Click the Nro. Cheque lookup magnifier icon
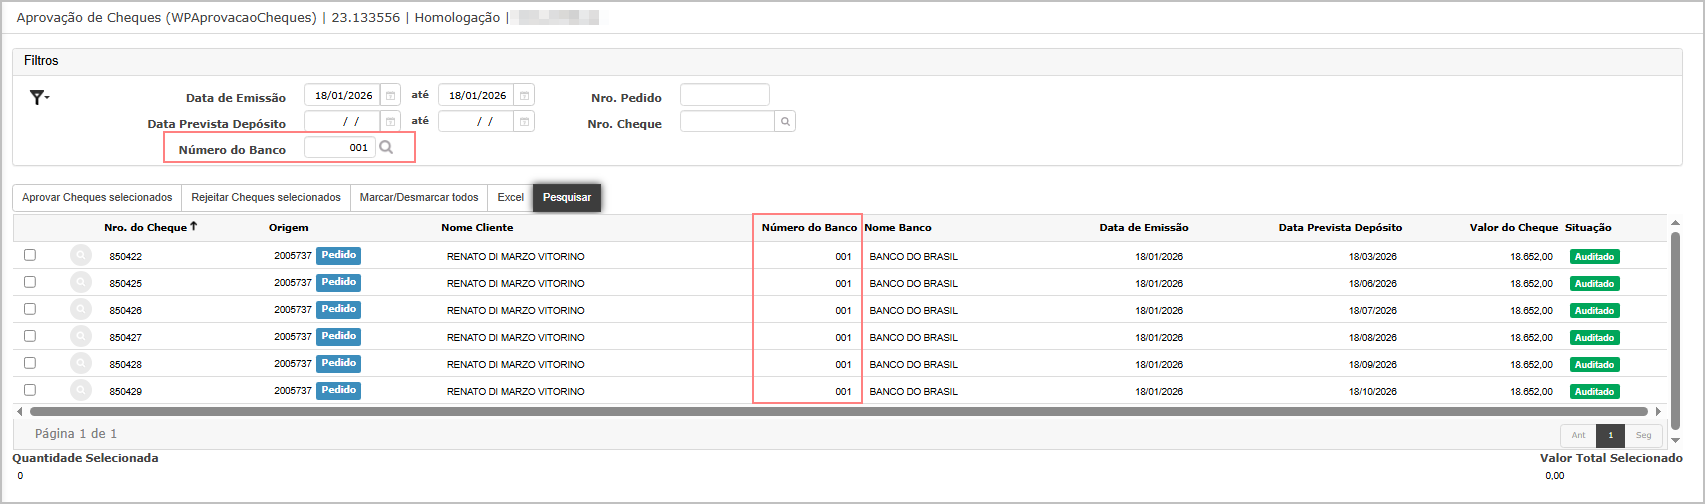This screenshot has height=504, width=1705. (786, 122)
